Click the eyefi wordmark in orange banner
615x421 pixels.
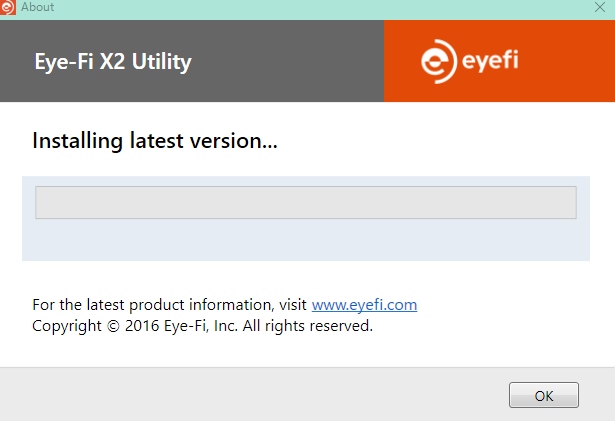tap(490, 62)
